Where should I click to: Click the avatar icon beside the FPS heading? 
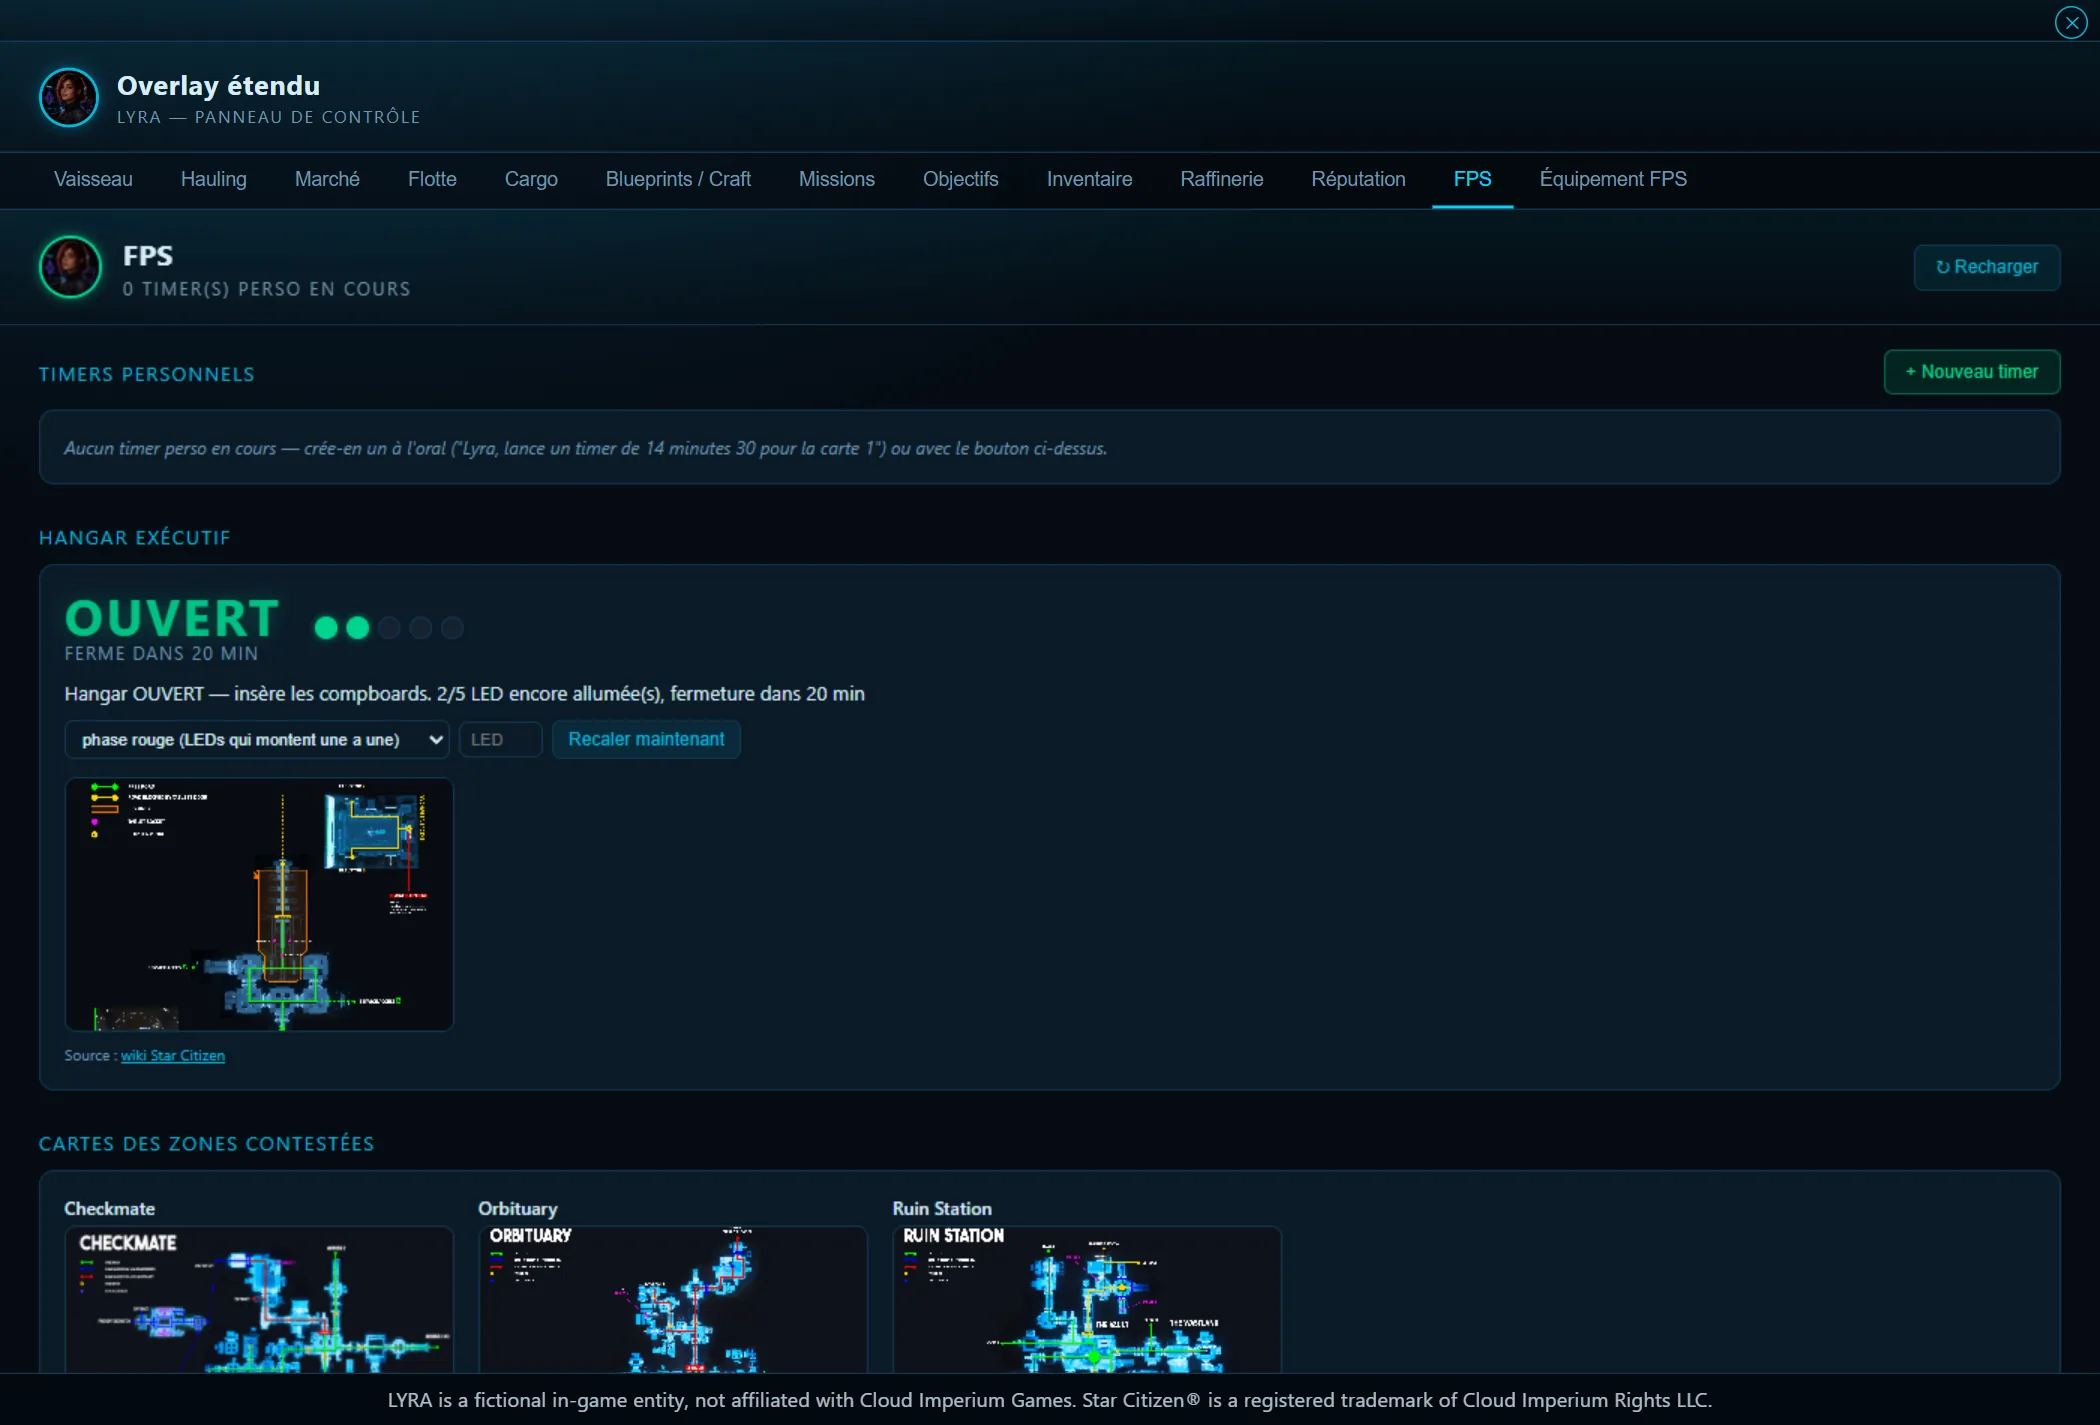coord(70,267)
